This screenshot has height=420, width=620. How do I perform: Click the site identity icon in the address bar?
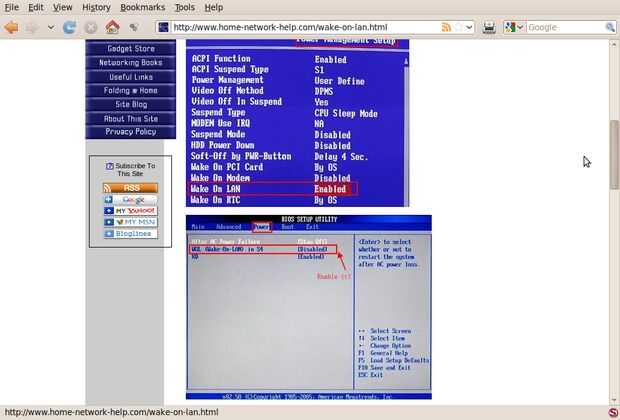pyautogui.click(x=163, y=27)
